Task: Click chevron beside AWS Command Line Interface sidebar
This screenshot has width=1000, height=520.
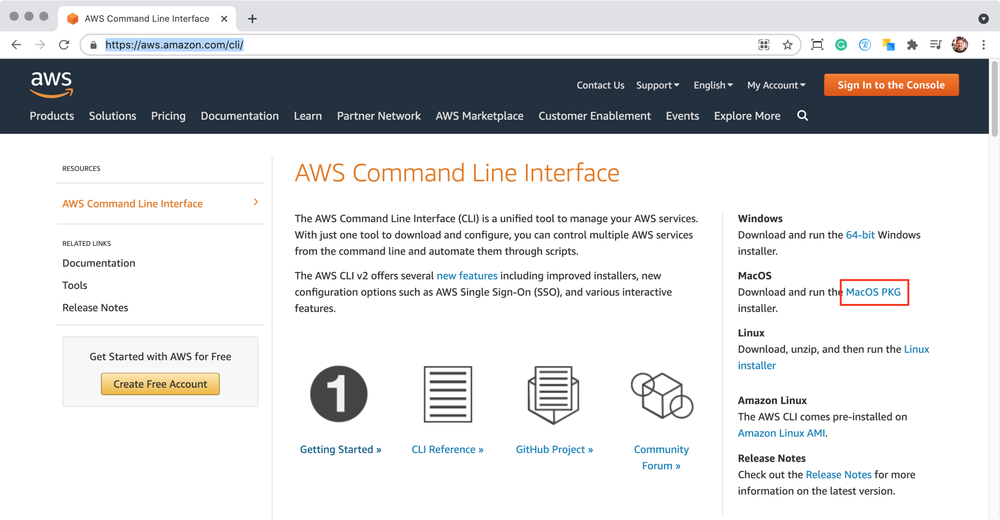Action: pos(256,202)
